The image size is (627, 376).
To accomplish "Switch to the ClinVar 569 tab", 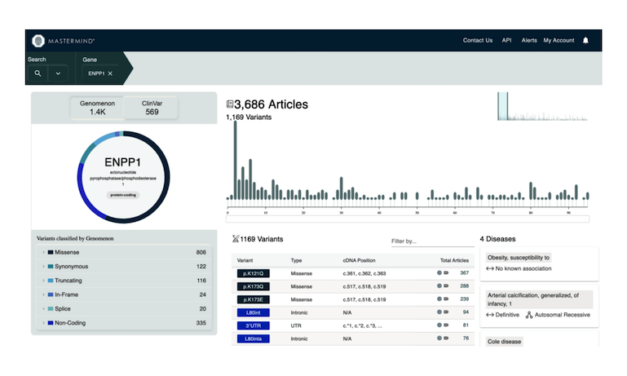I will [152, 108].
